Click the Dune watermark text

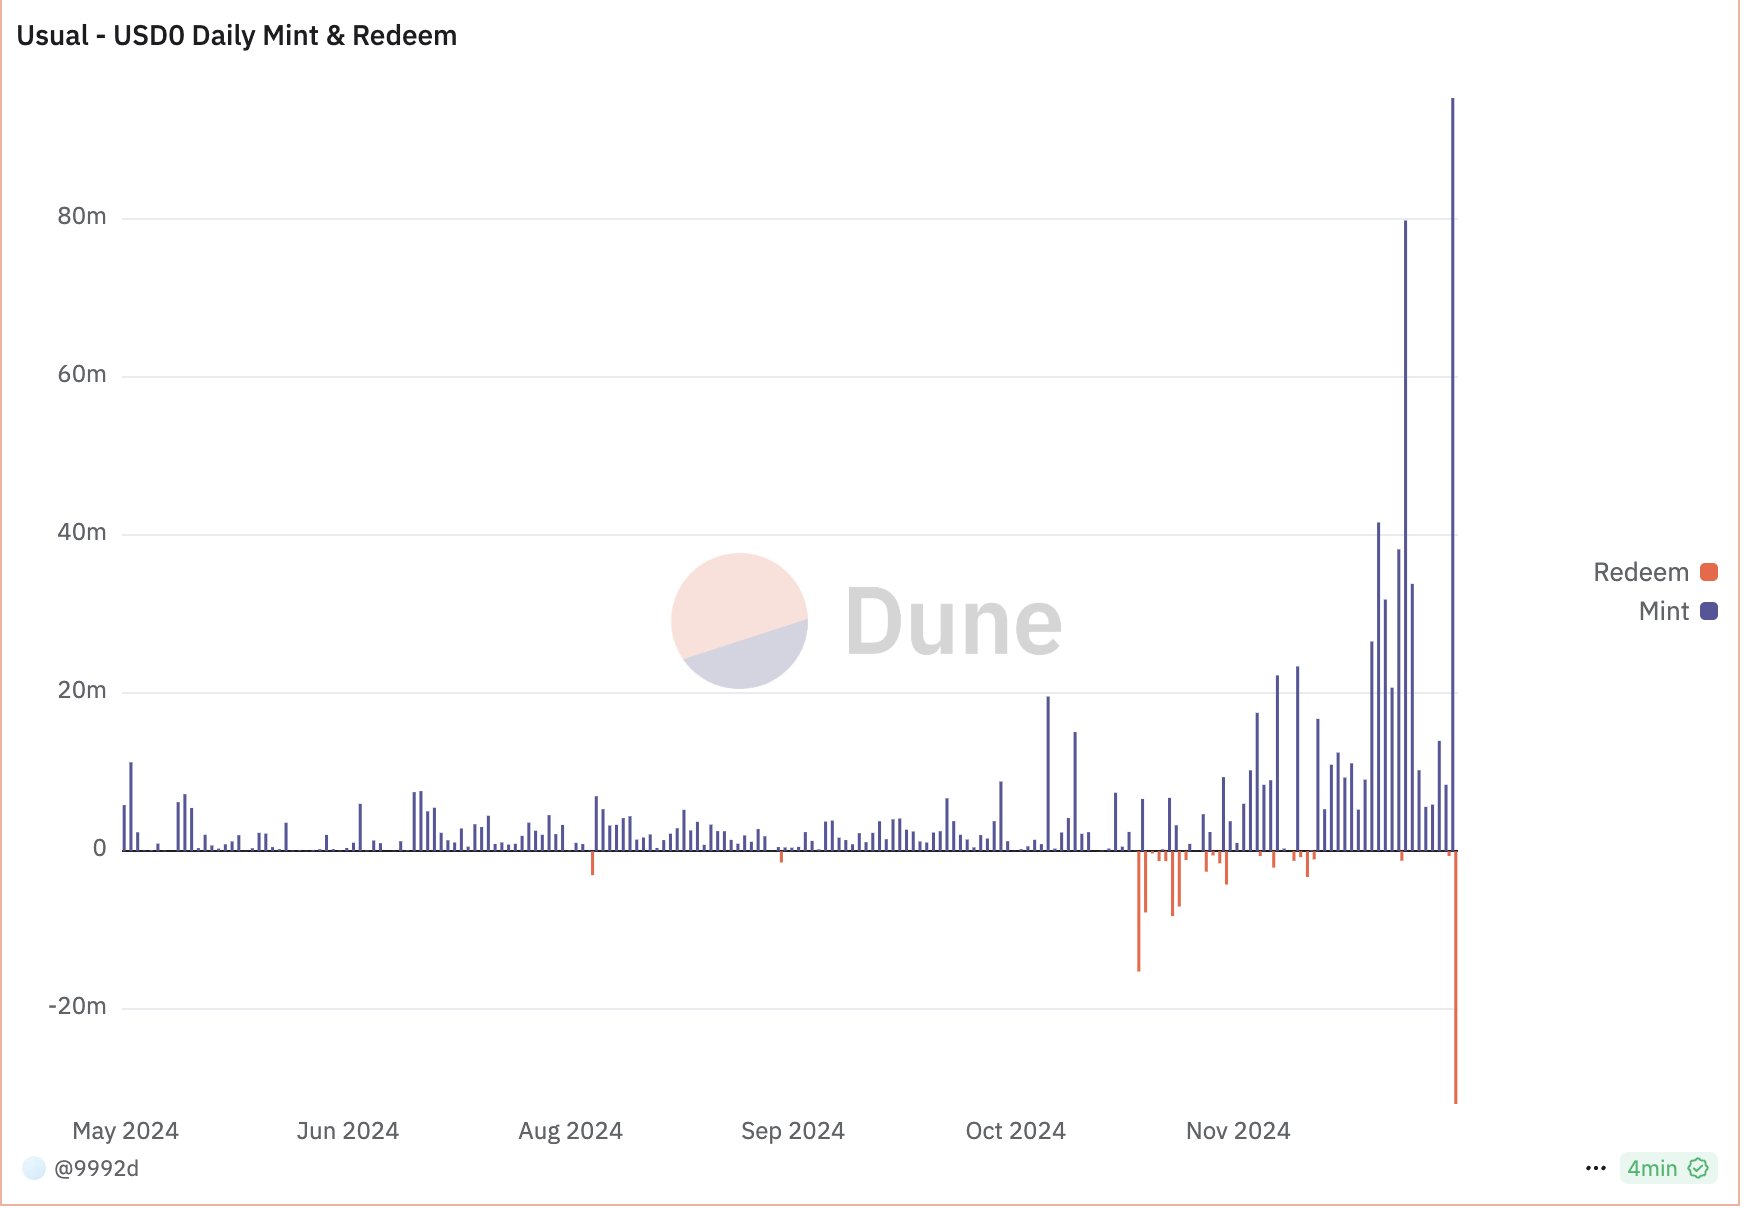coord(953,622)
